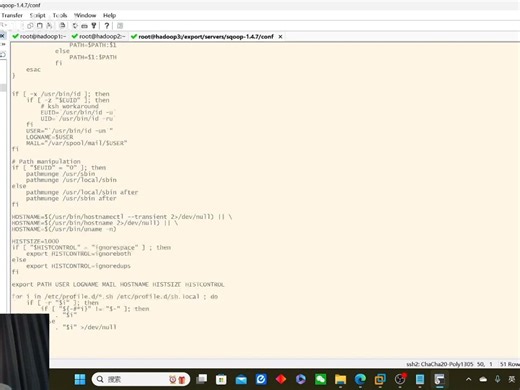This screenshot has height=390, width=520.
Task: Open Microsoft Store from the taskbar
Action: (x=221, y=379)
